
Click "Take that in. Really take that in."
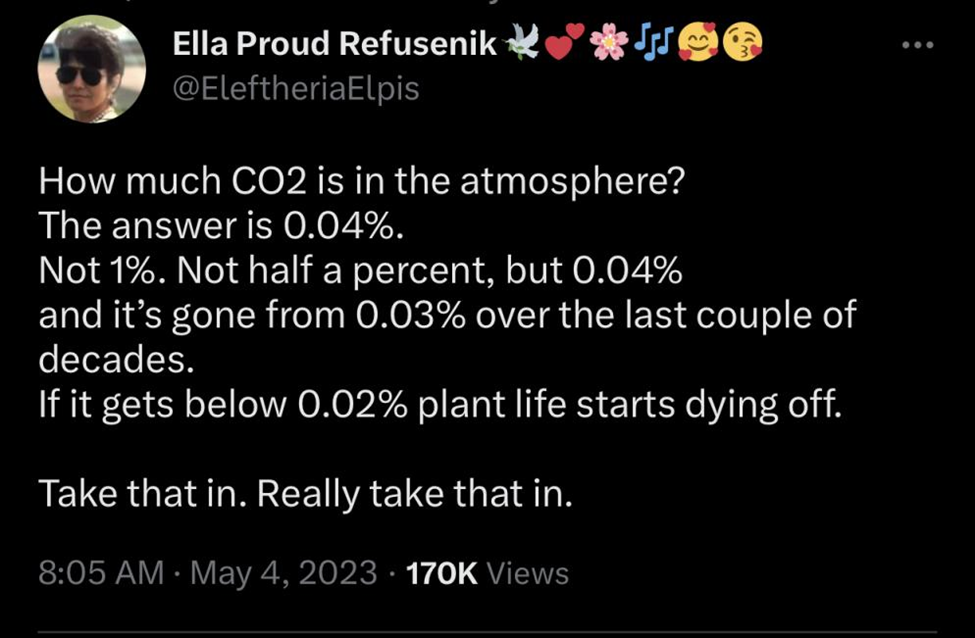[x=306, y=493]
